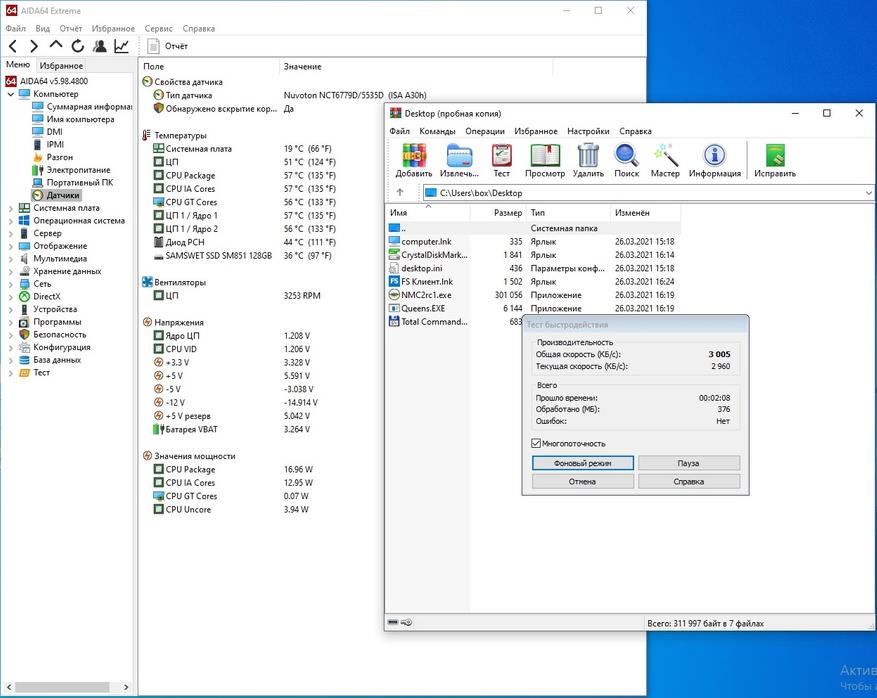
Task: Open WinRAR Команды menu
Action: [x=437, y=131]
